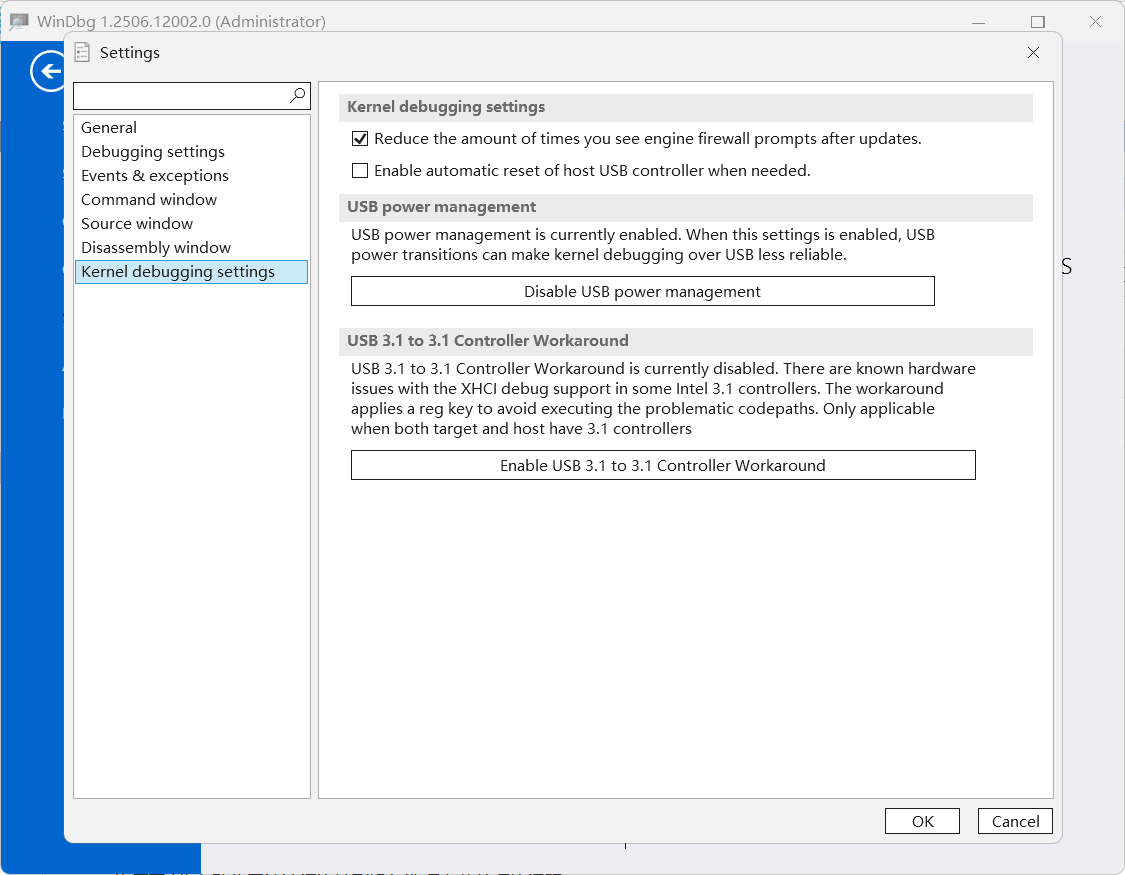
Task: Close the Settings dialog with X
Action: coord(1033,52)
